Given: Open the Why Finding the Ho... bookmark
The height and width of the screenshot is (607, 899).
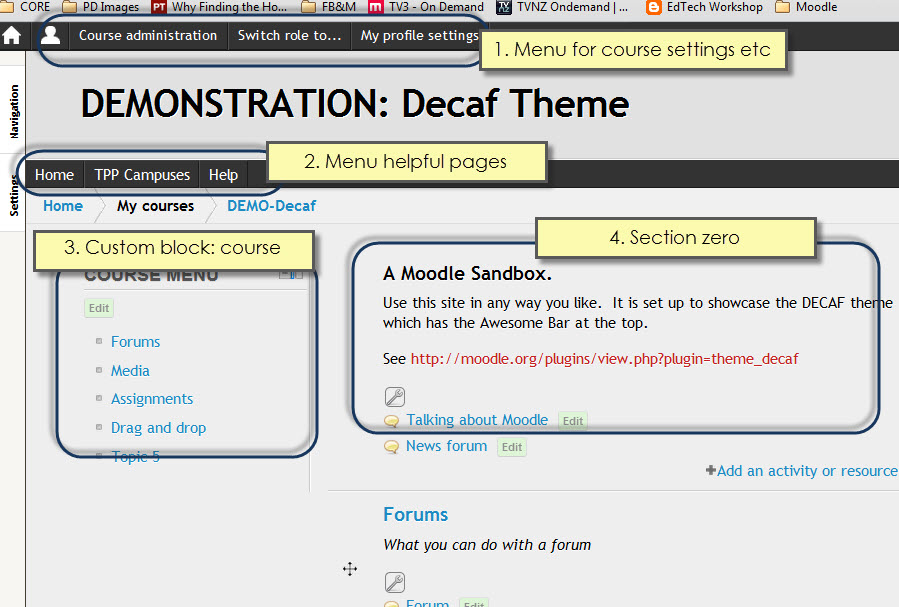Looking at the screenshot, I should [x=229, y=7].
